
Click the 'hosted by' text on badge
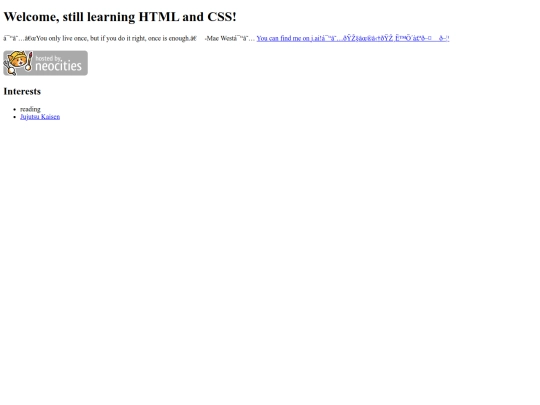click(x=48, y=58)
